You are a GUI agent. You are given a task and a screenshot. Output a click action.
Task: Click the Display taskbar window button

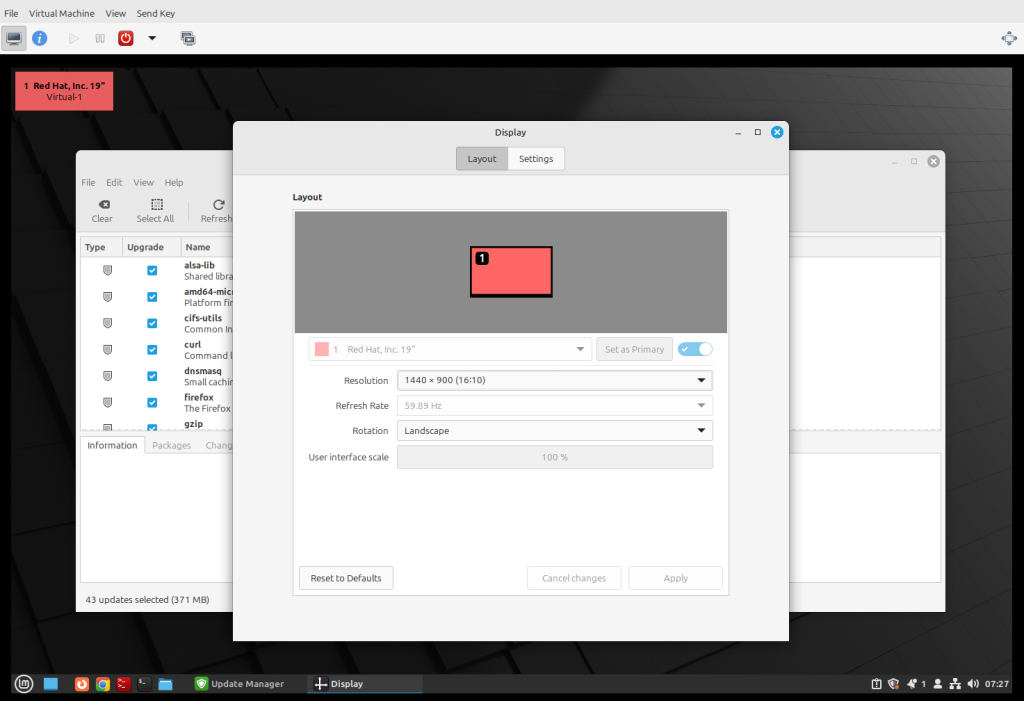364,684
